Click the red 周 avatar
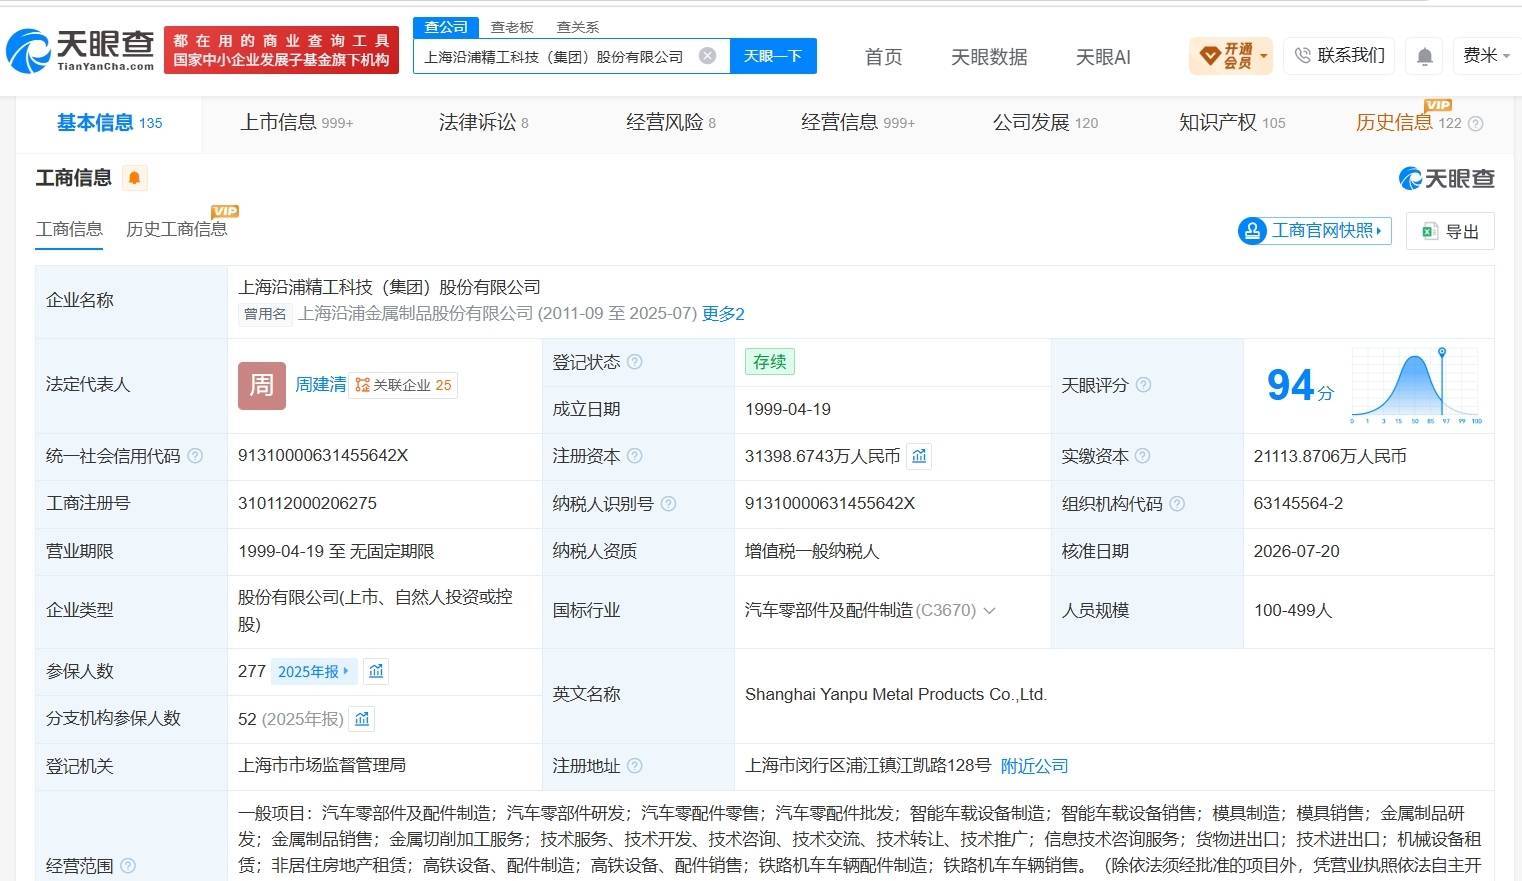This screenshot has height=881, width=1522. coord(262,385)
